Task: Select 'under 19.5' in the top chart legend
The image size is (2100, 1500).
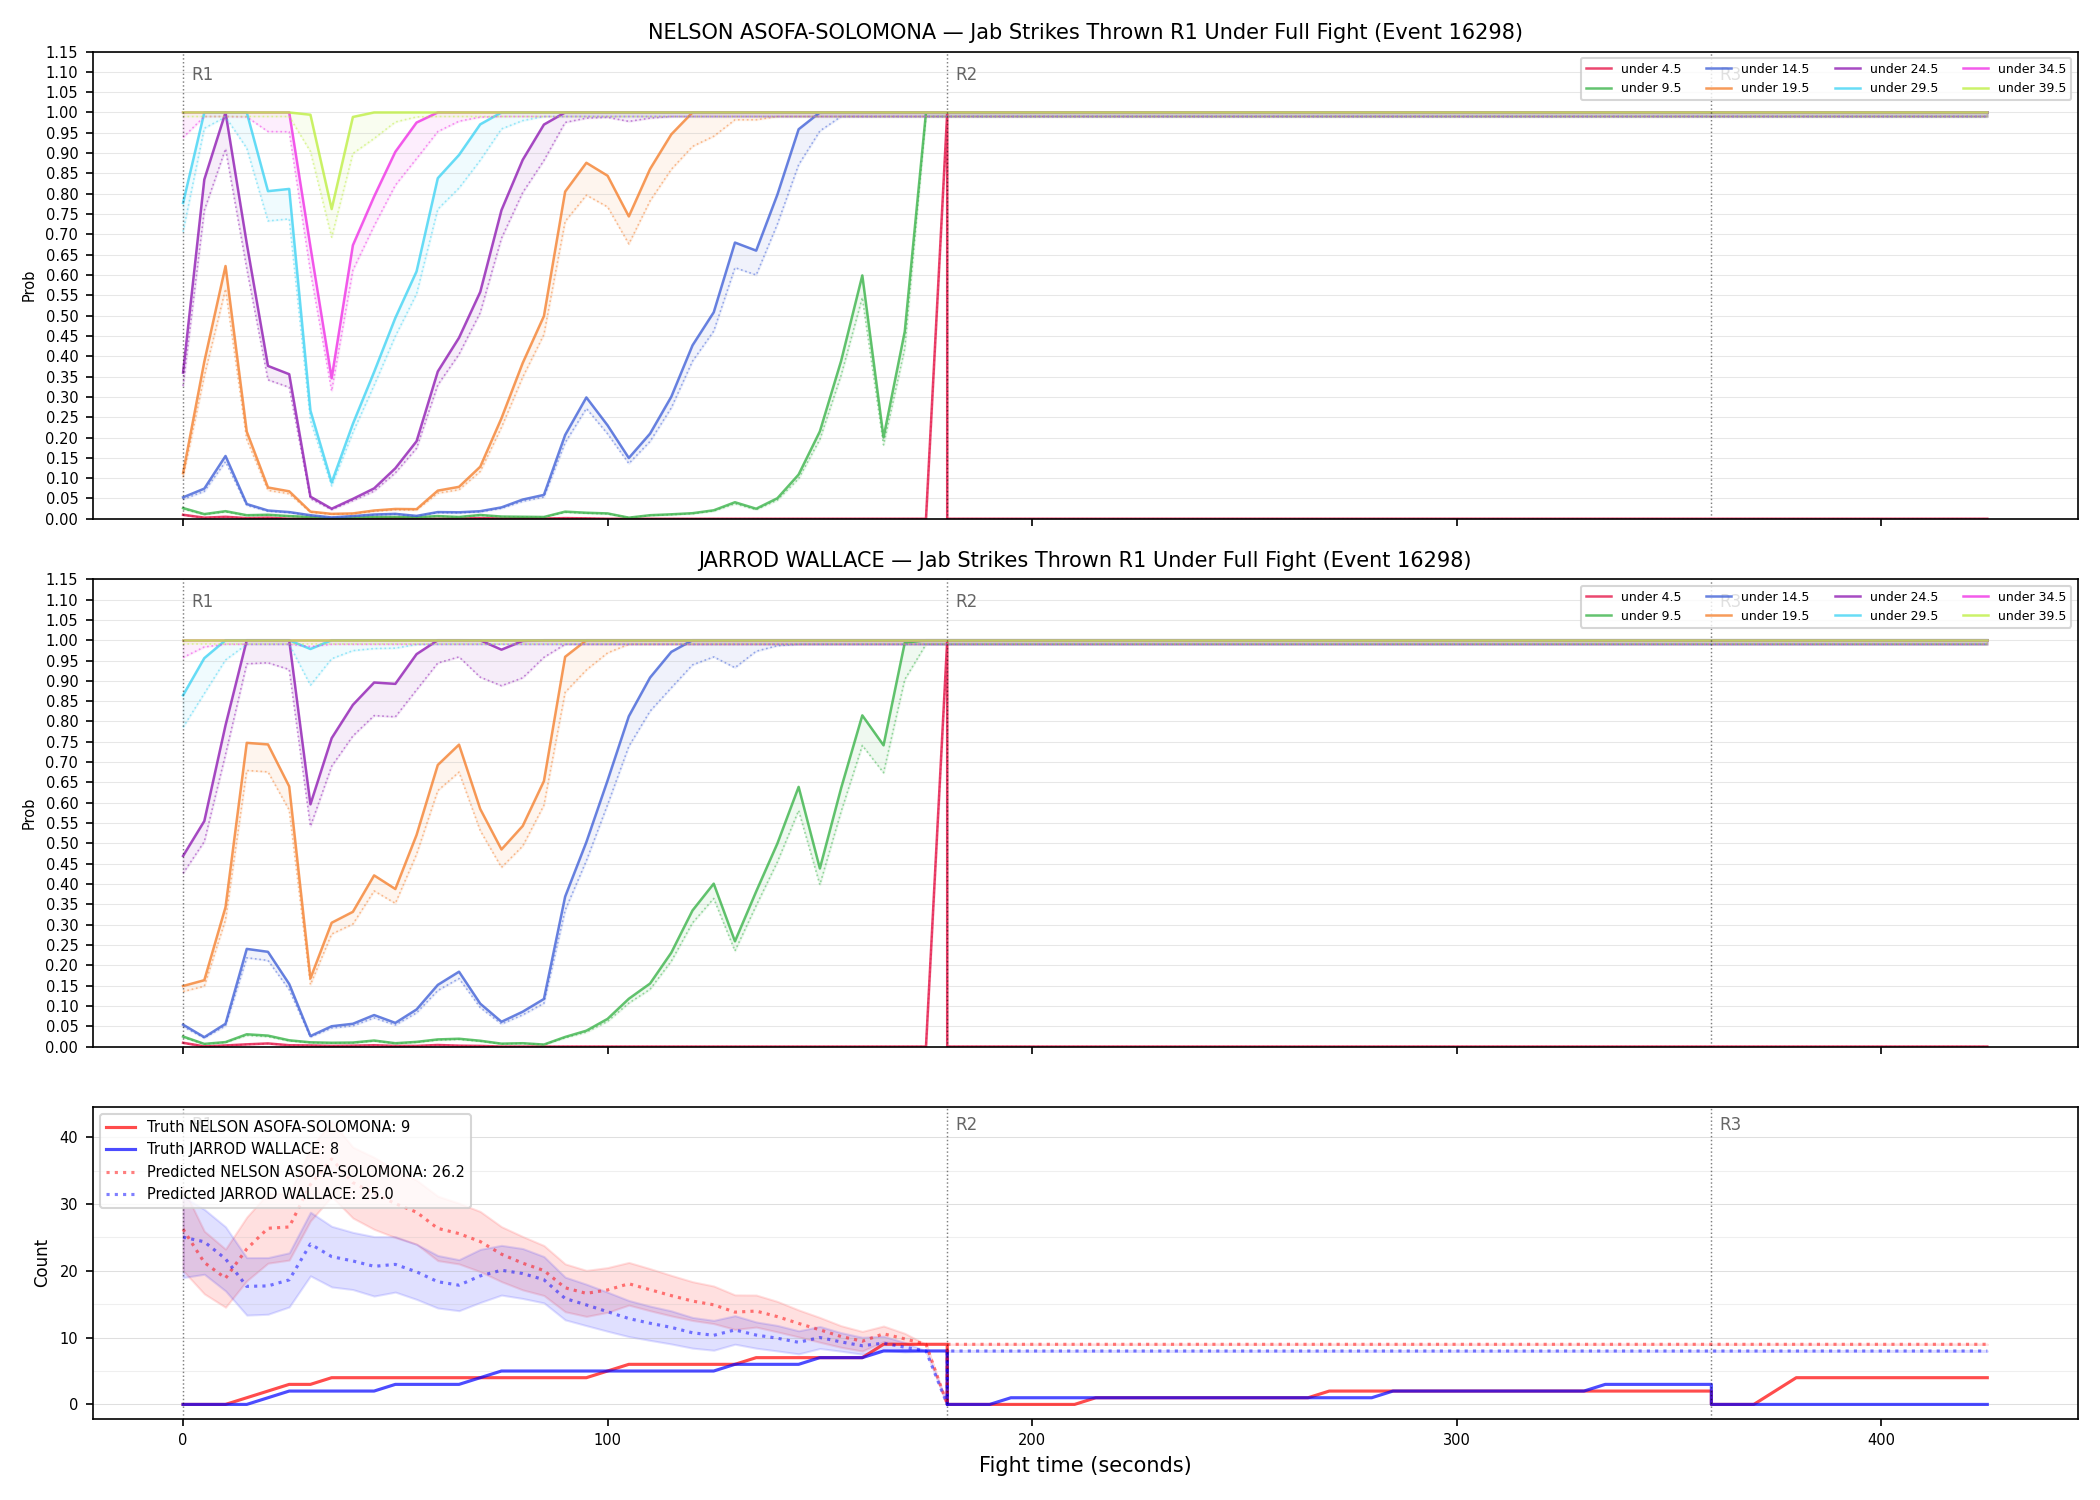Action: coord(1757,88)
